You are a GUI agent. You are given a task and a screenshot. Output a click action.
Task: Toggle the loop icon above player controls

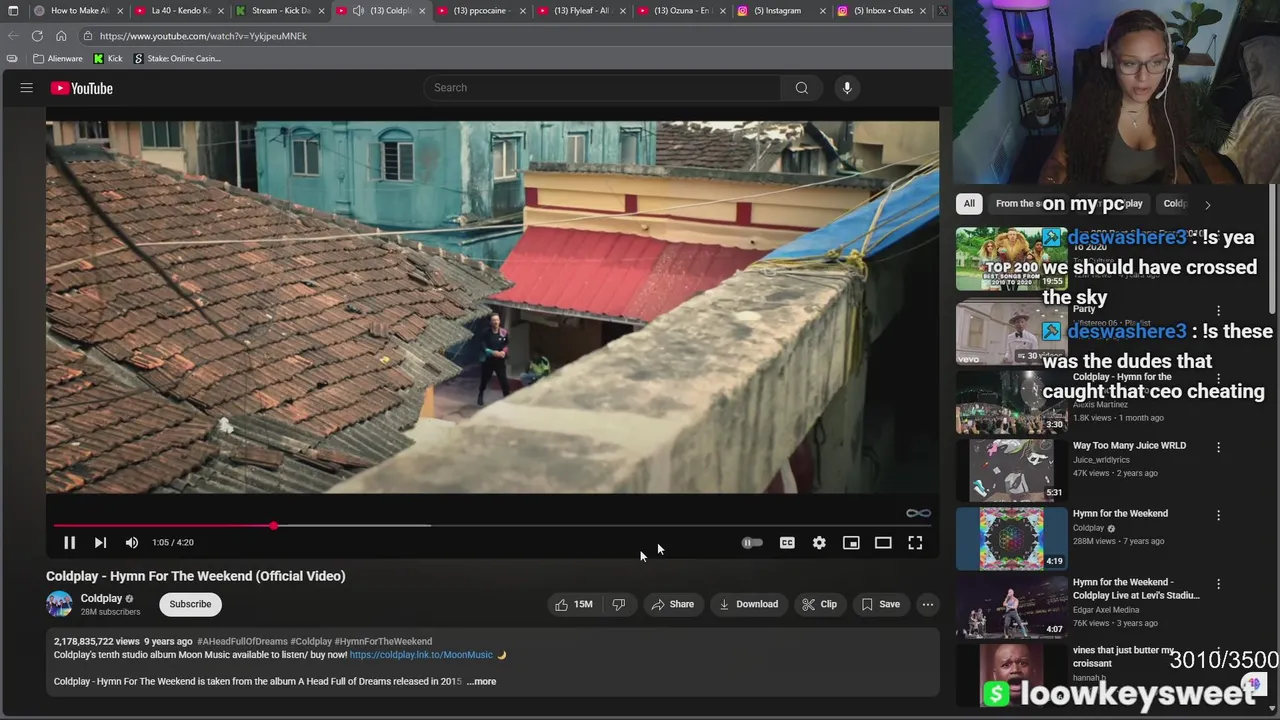coord(918,513)
